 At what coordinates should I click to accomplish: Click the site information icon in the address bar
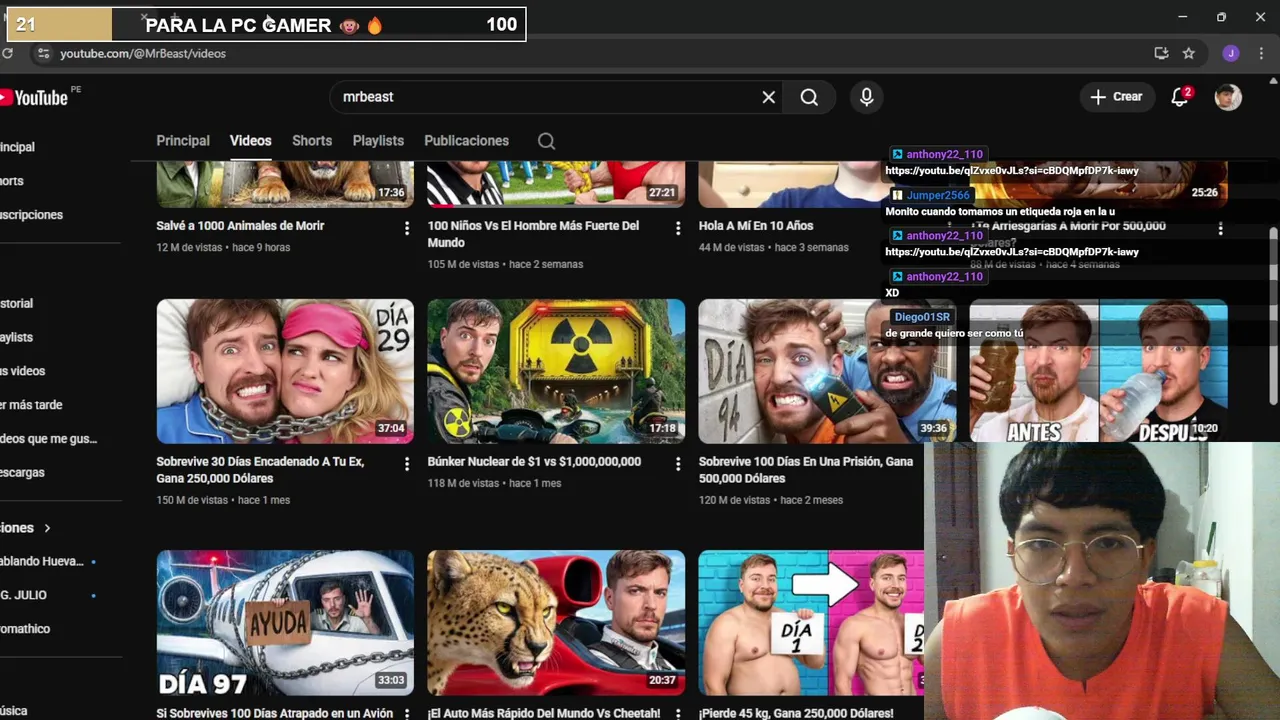(x=42, y=53)
